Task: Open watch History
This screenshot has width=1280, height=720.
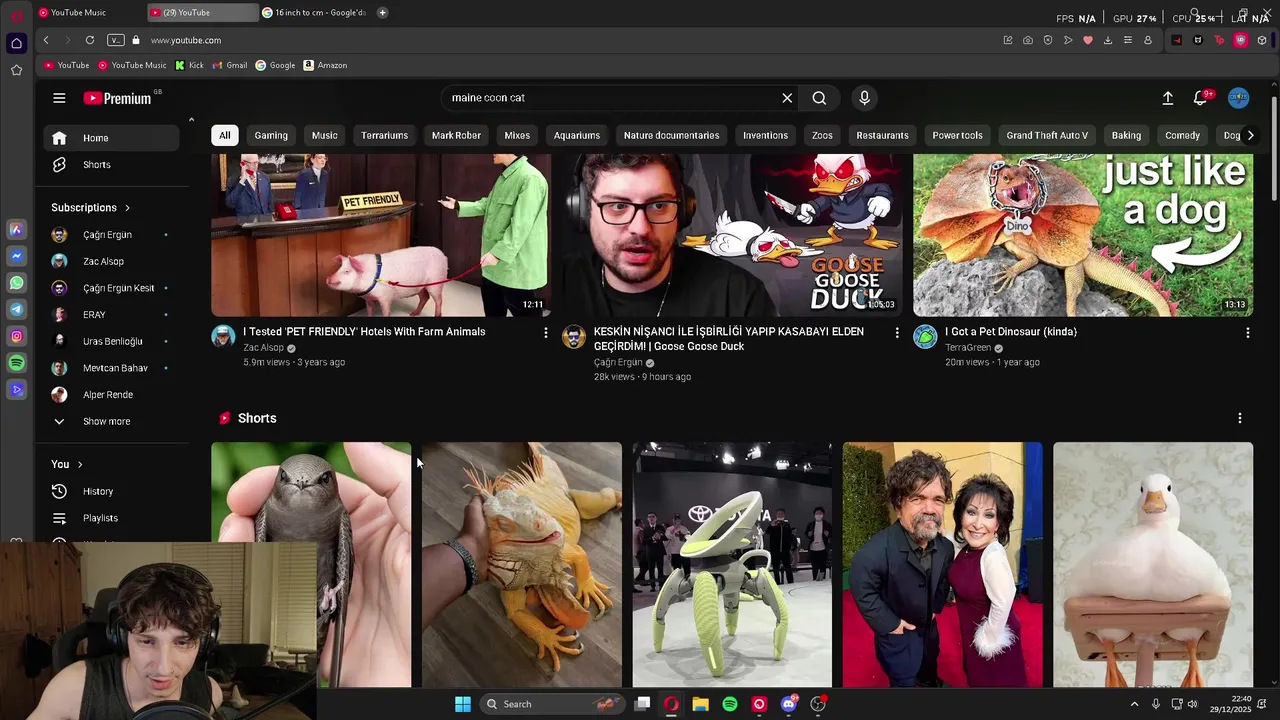Action: [112, 491]
